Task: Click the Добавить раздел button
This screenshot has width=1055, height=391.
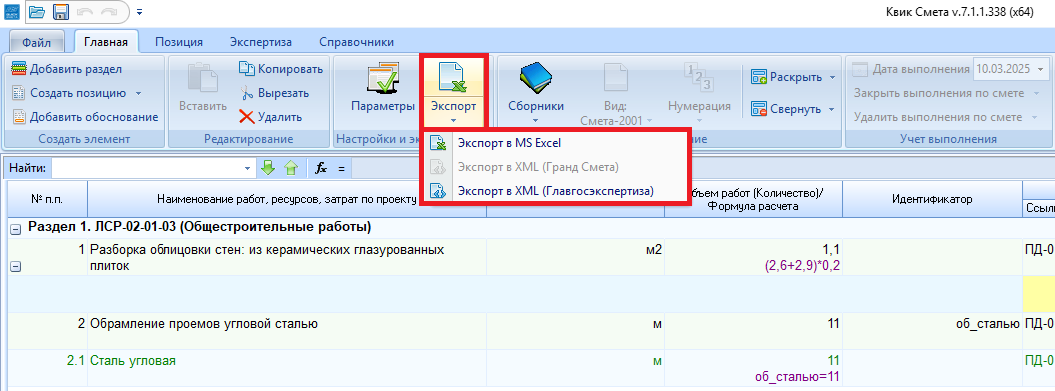Action: (67, 69)
